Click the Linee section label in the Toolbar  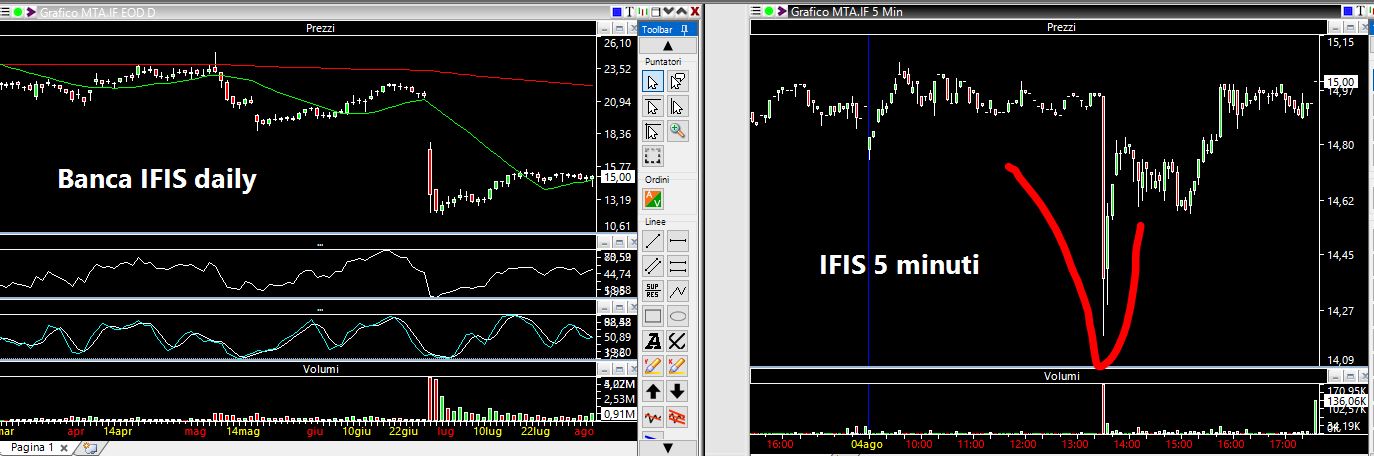click(655, 221)
